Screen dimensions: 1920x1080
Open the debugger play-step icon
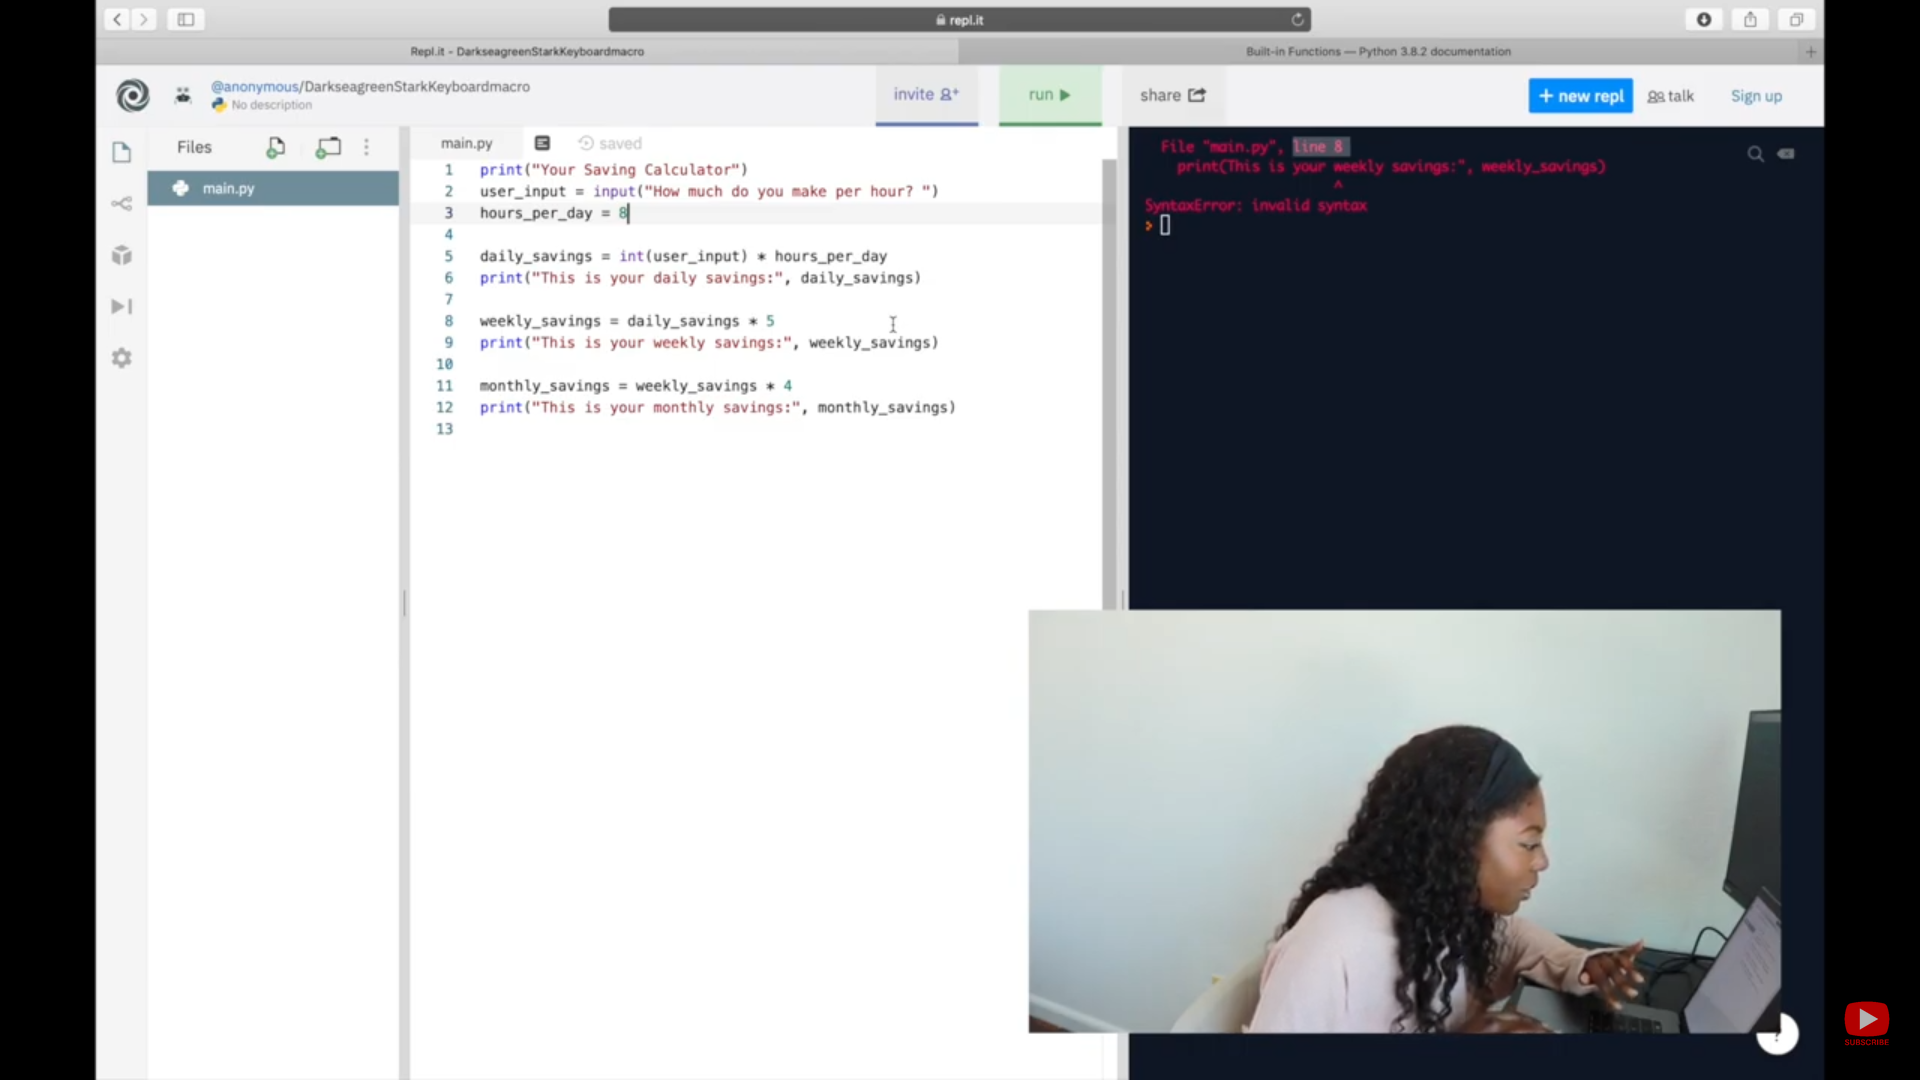coord(122,306)
